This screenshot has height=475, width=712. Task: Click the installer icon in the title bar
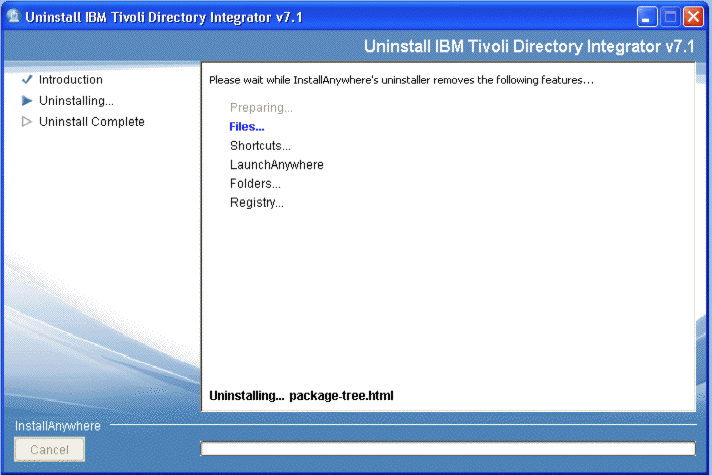[x=14, y=16]
